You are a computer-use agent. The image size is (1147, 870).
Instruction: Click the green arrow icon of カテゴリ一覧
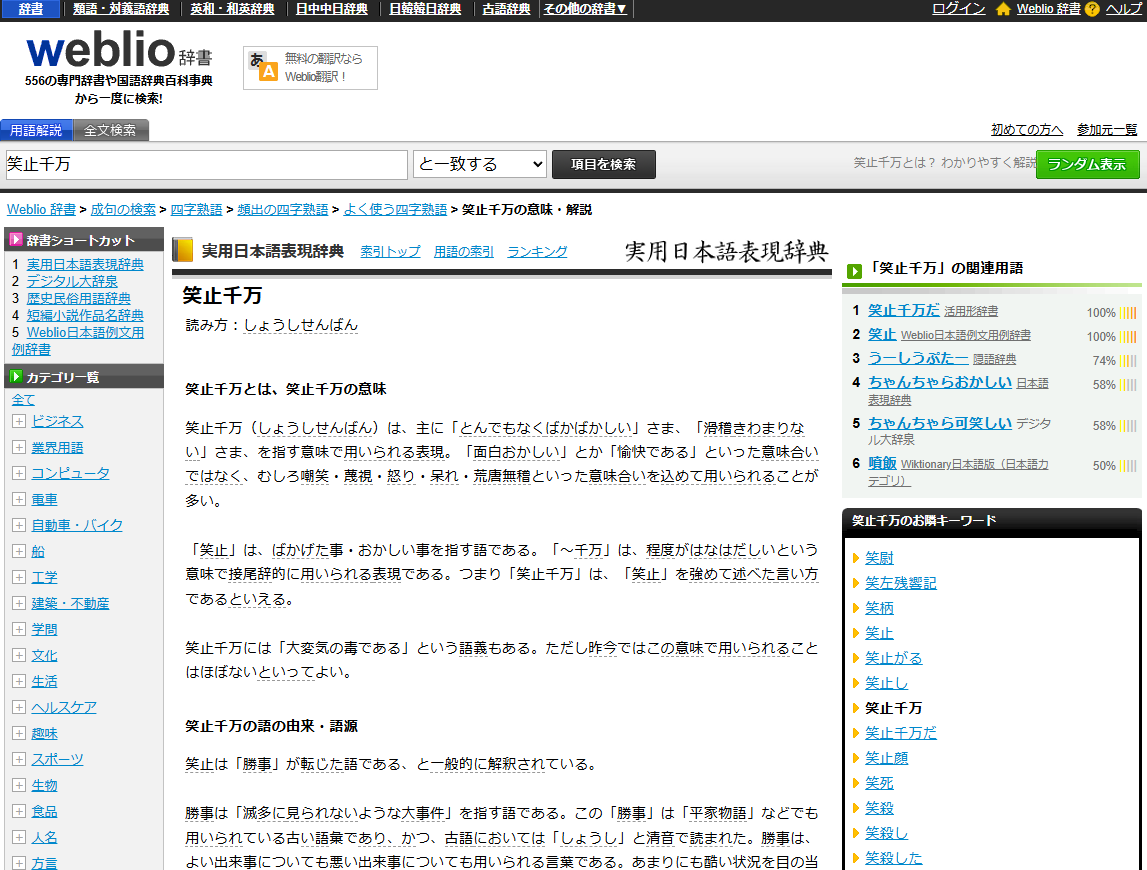tap(15, 376)
